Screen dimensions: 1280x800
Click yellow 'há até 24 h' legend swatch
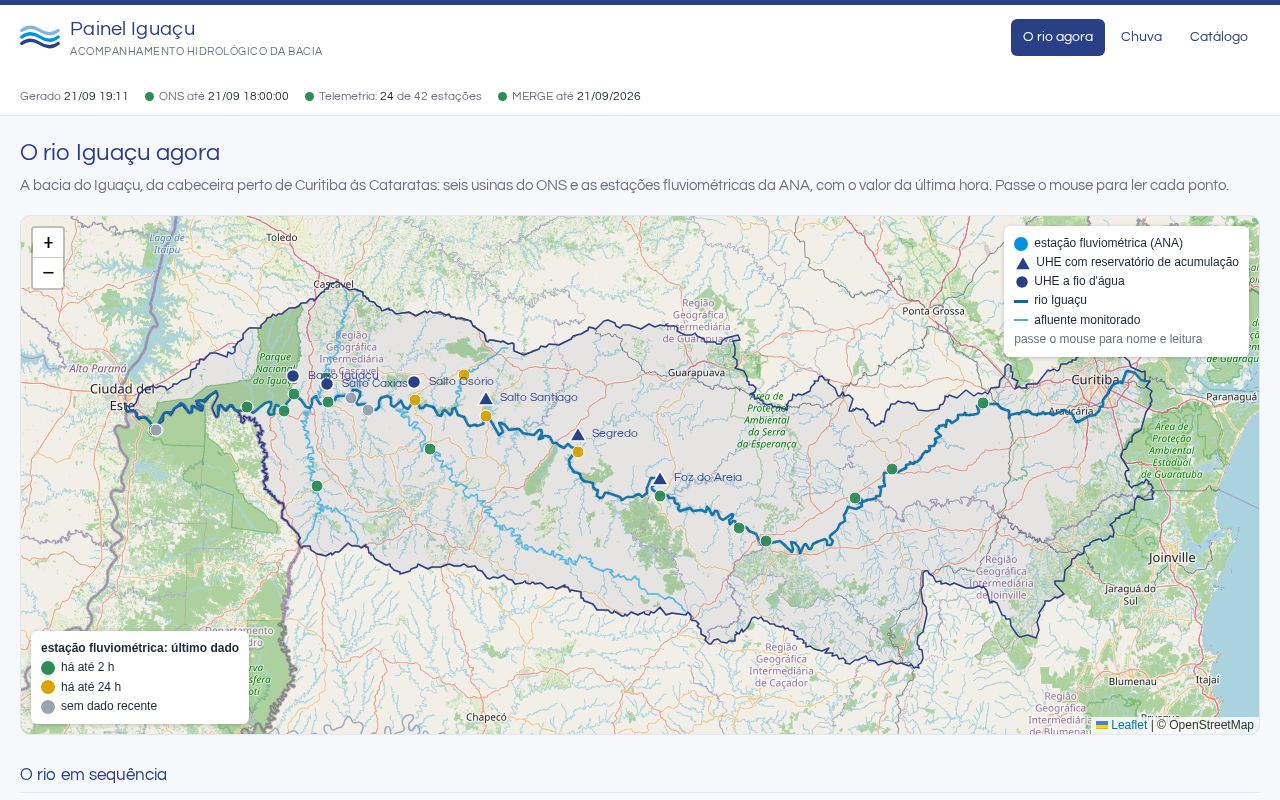coord(48,687)
